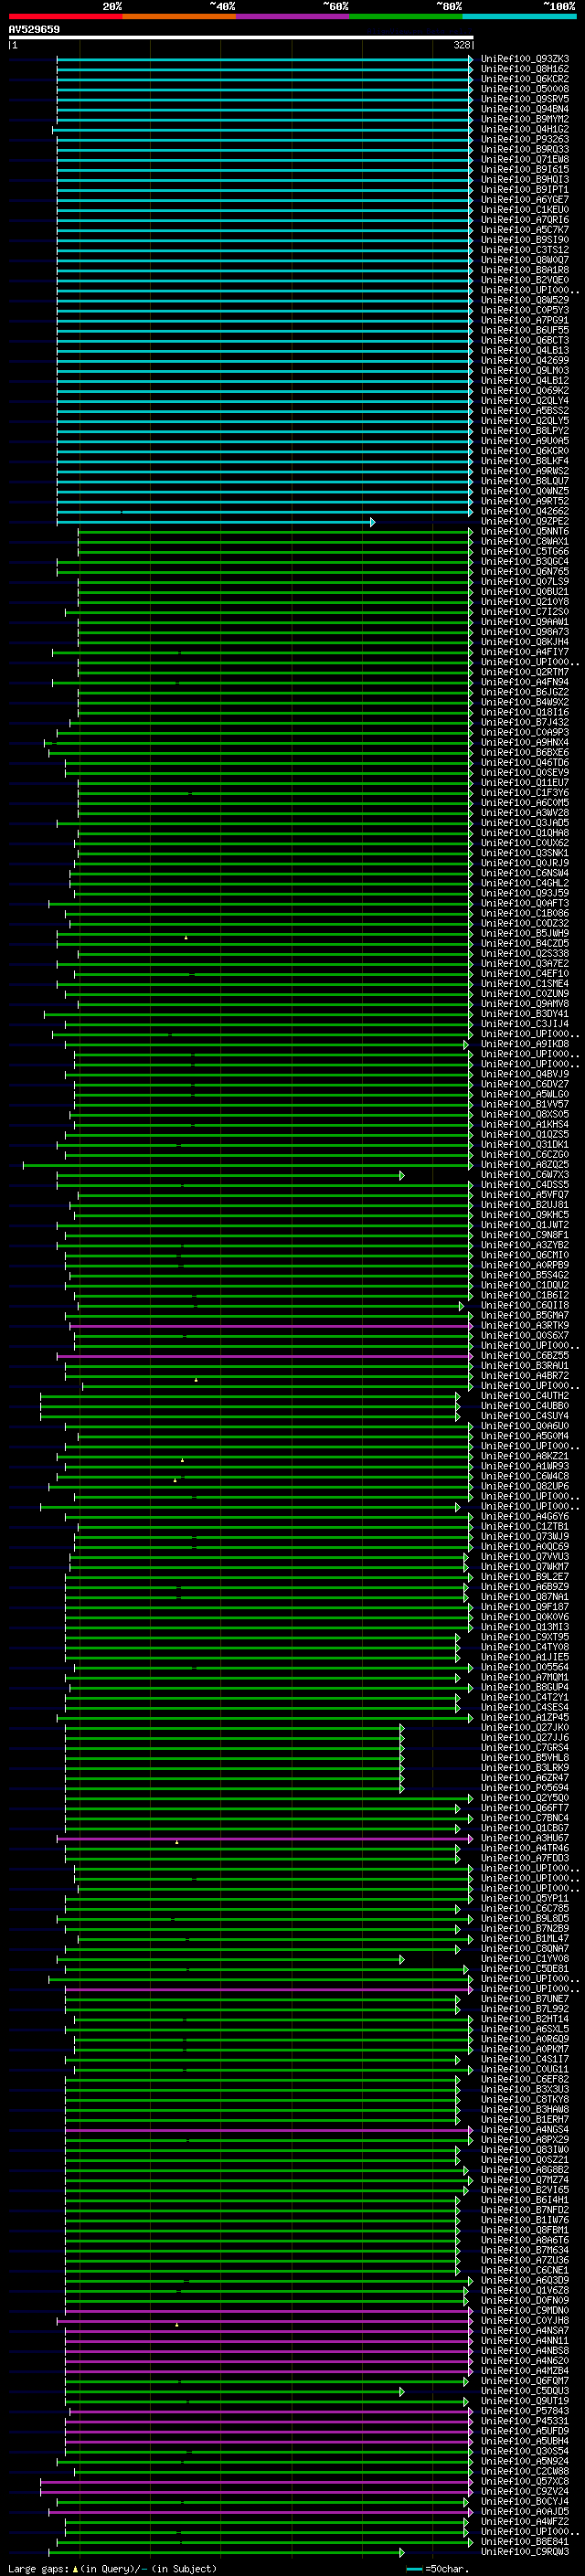This screenshot has width=585, height=2576.
Task: Open the UniRef100_P45331 hit label
Action: [525, 2422]
